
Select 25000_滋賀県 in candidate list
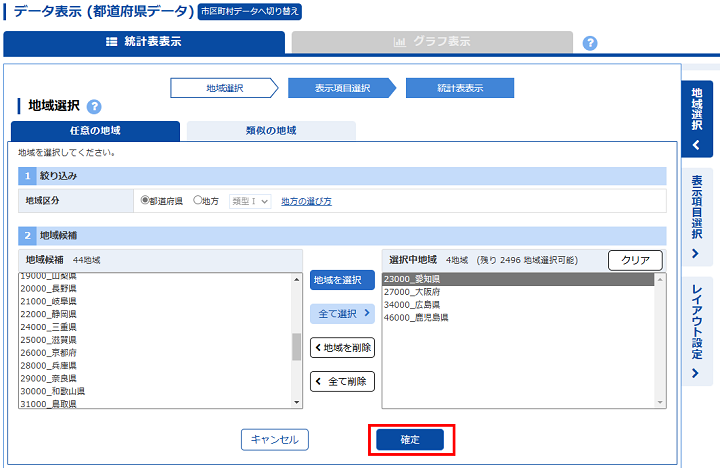coord(155,340)
